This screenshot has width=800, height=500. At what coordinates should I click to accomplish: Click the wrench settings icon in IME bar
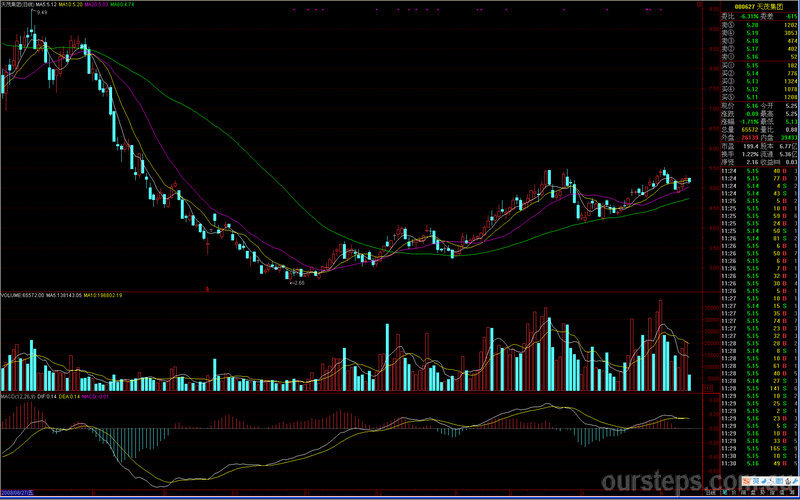pos(795,481)
